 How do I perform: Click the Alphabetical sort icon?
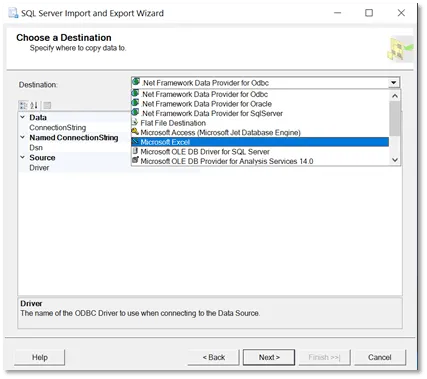click(x=34, y=106)
